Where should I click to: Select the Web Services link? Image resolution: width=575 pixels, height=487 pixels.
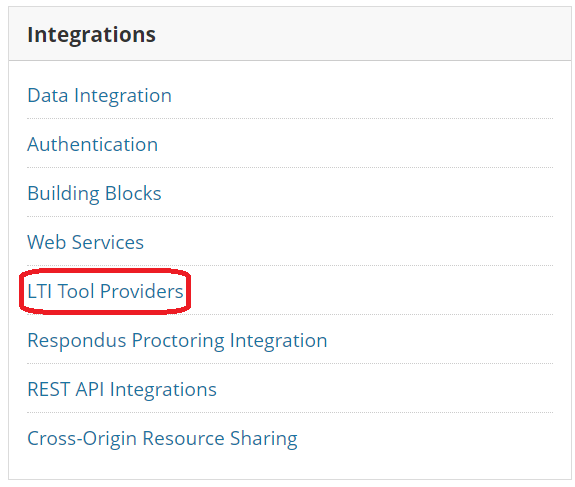pos(85,242)
